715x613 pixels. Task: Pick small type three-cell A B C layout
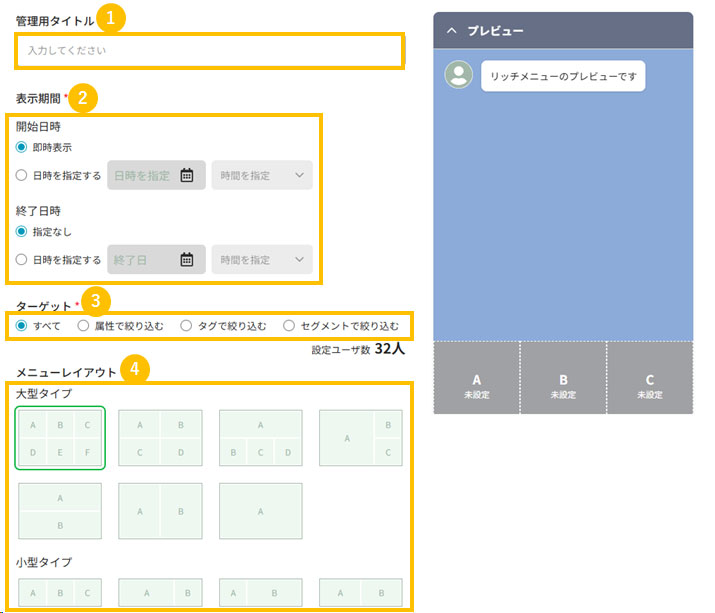[x=60, y=592]
